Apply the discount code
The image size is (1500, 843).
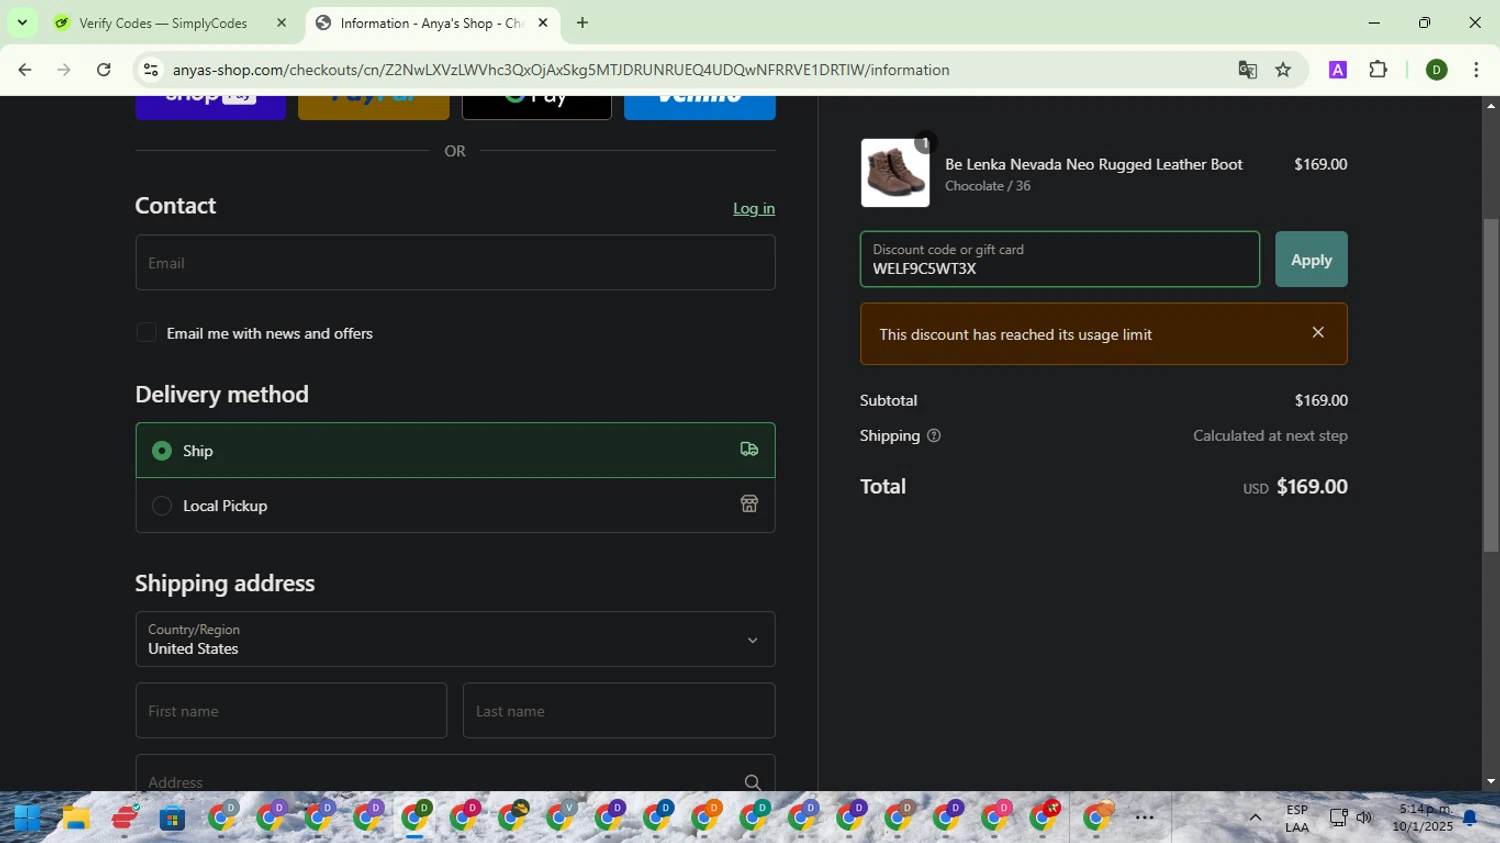tap(1311, 259)
